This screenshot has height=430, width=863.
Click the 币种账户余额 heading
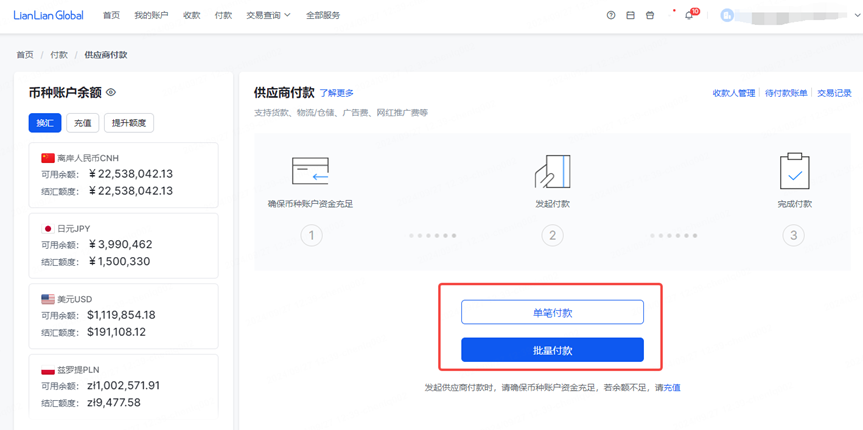pyautogui.click(x=65, y=92)
